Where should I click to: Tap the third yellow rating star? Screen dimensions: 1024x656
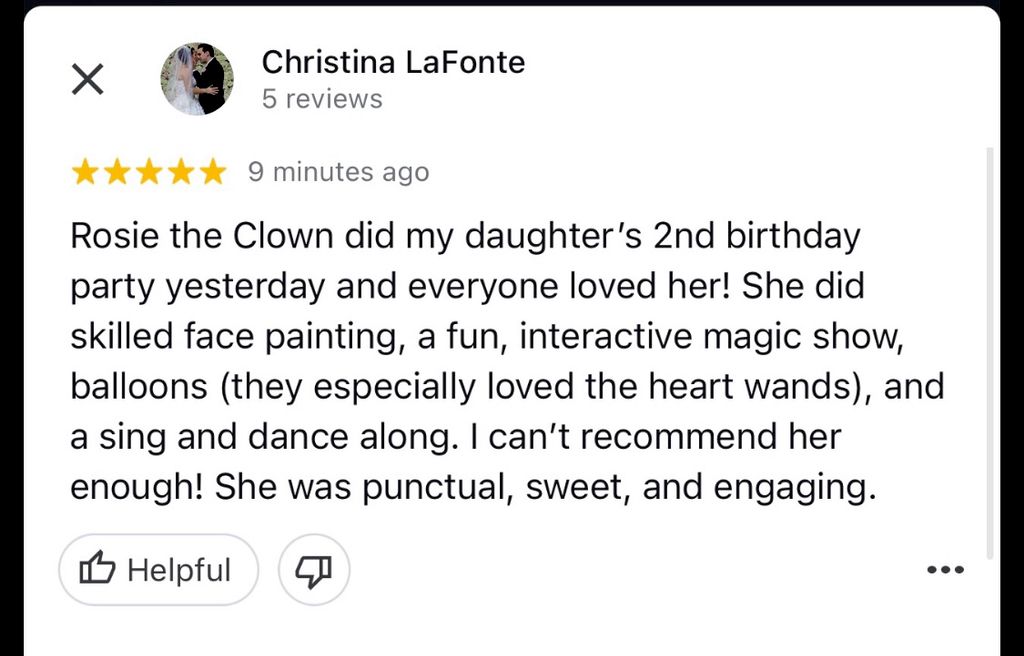149,172
